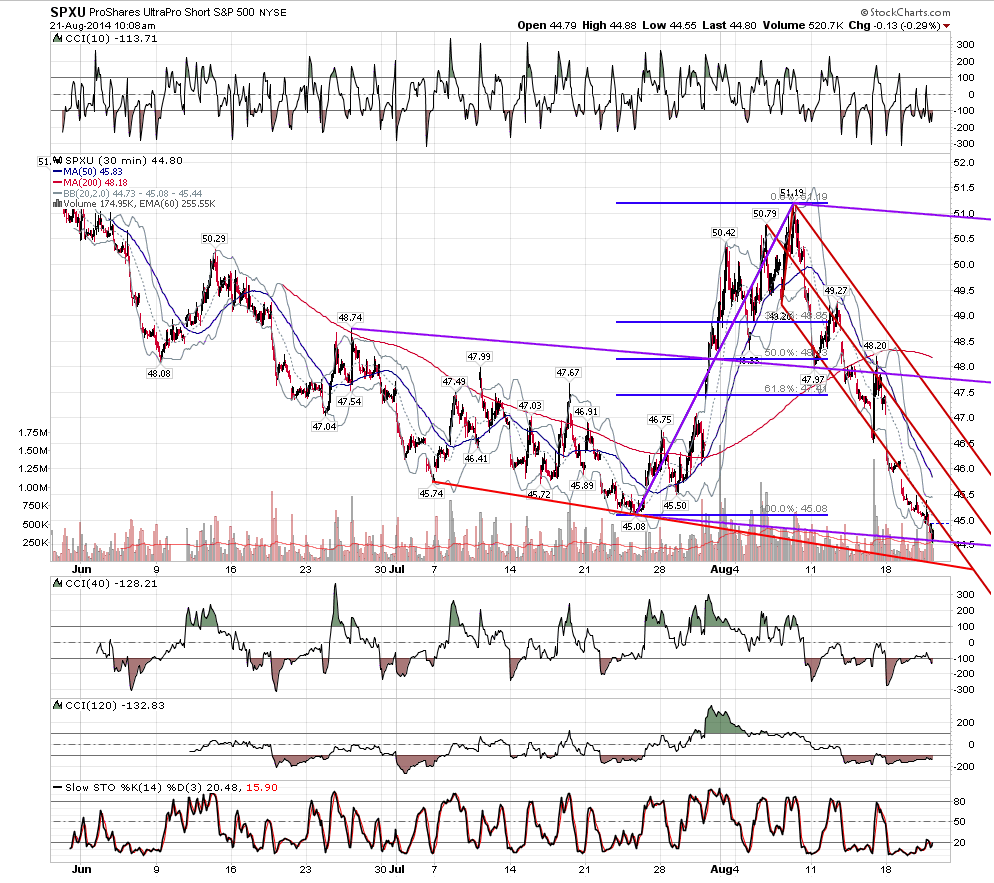The image size is (994, 883).
Task: Click the 50.42 price label
Action: pos(724,233)
